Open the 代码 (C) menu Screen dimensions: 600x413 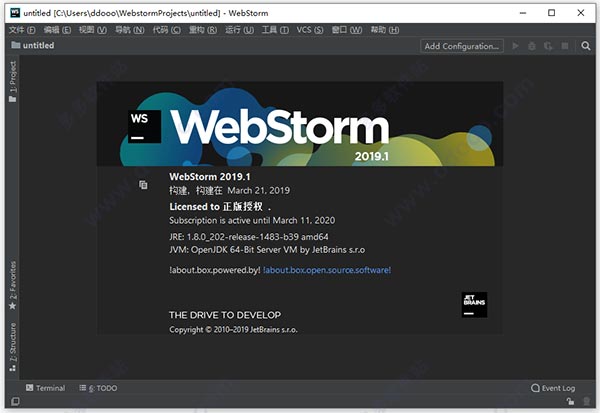(166, 30)
